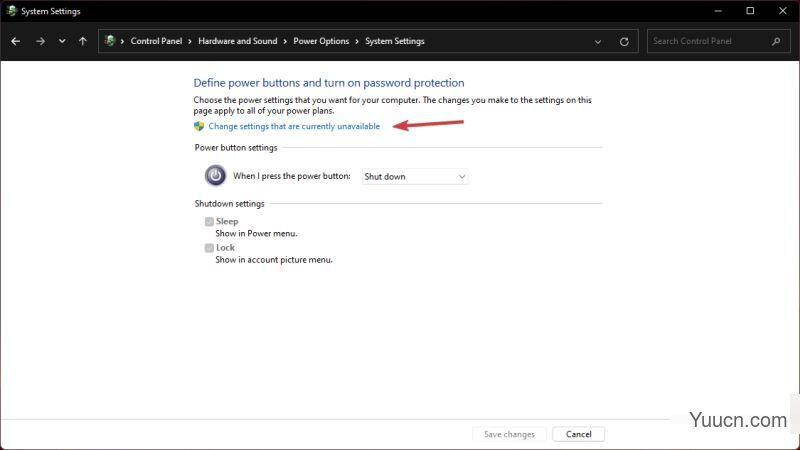
Task: Toggle the Lock checkbox
Action: (x=209, y=248)
